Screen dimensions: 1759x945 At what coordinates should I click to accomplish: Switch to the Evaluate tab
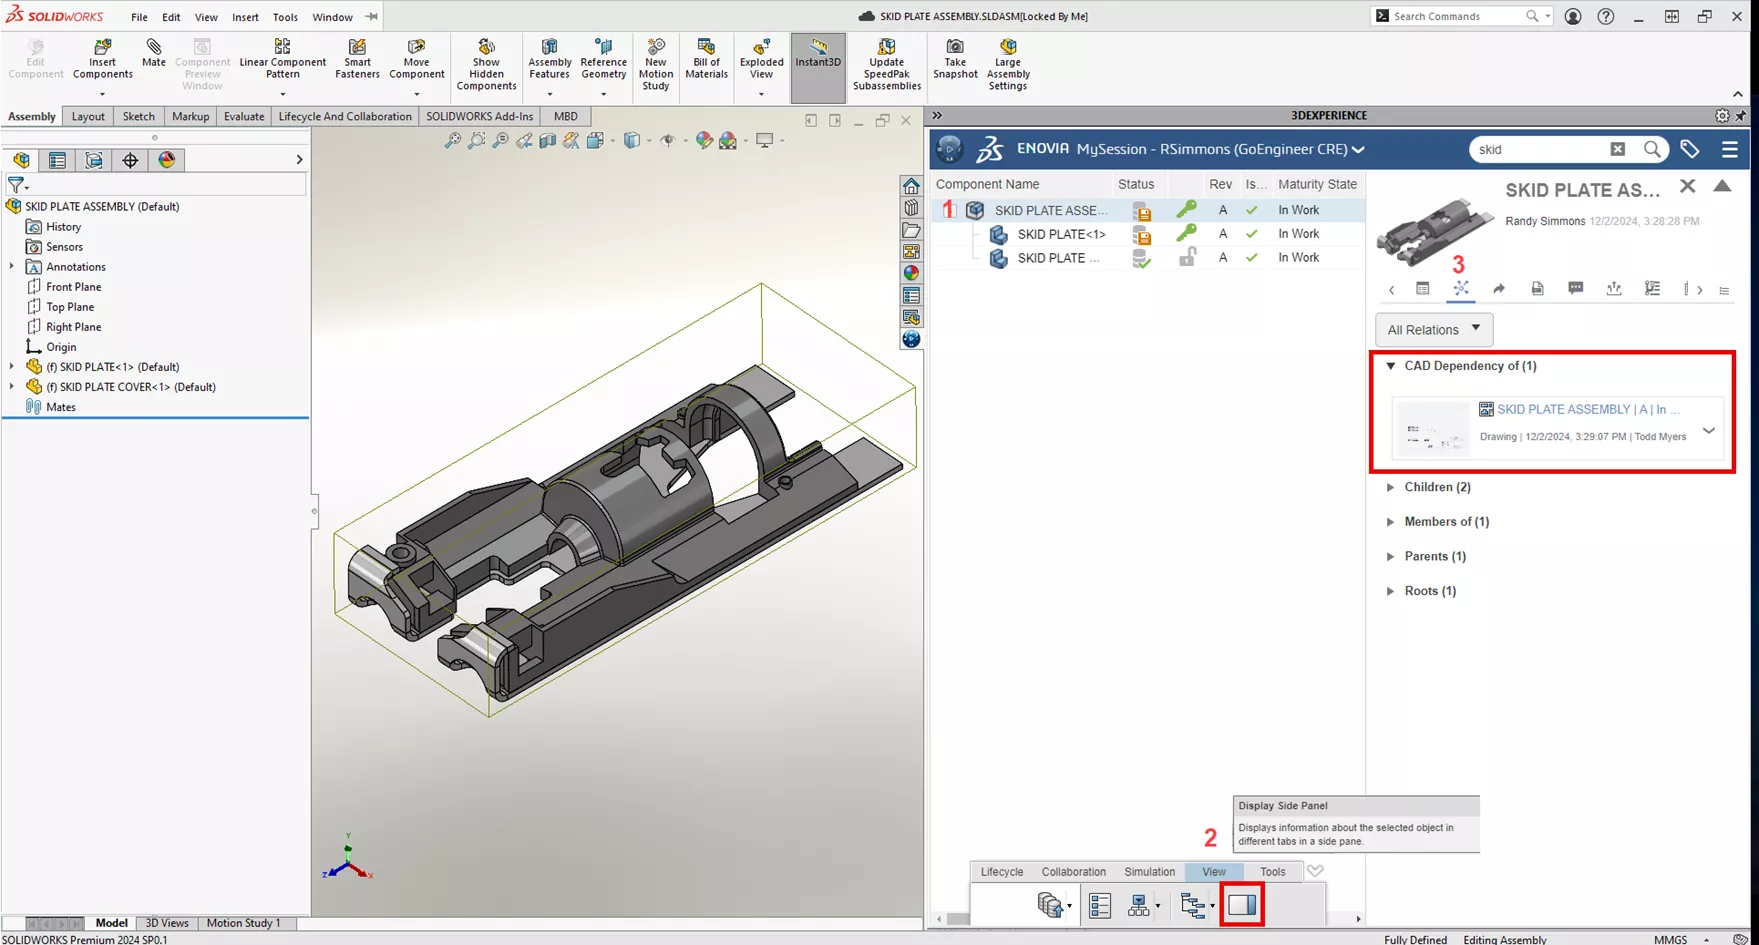(x=244, y=116)
